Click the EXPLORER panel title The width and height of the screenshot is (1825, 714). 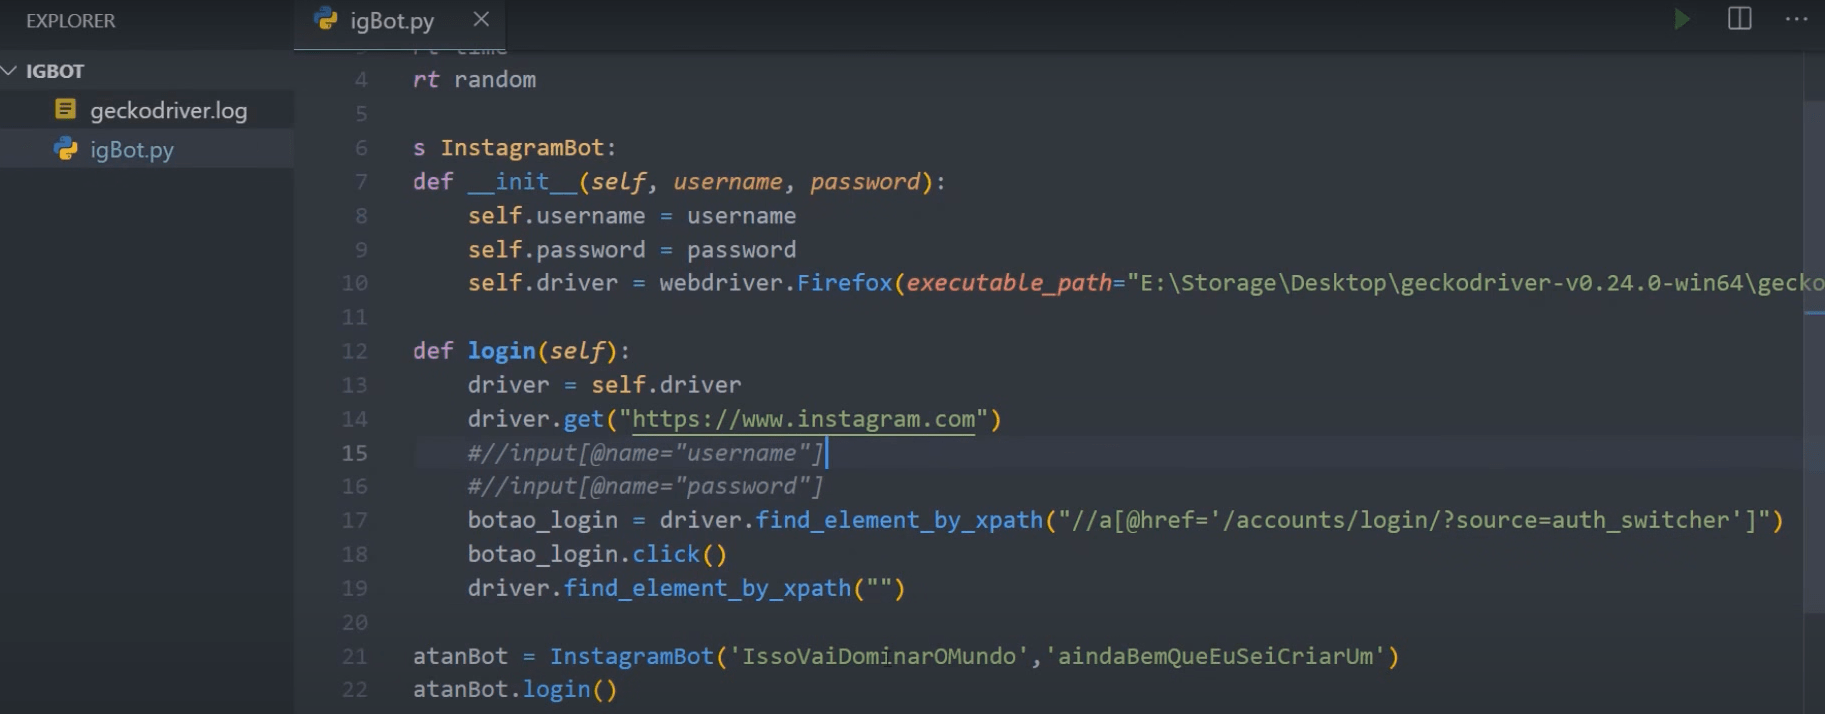(70, 21)
